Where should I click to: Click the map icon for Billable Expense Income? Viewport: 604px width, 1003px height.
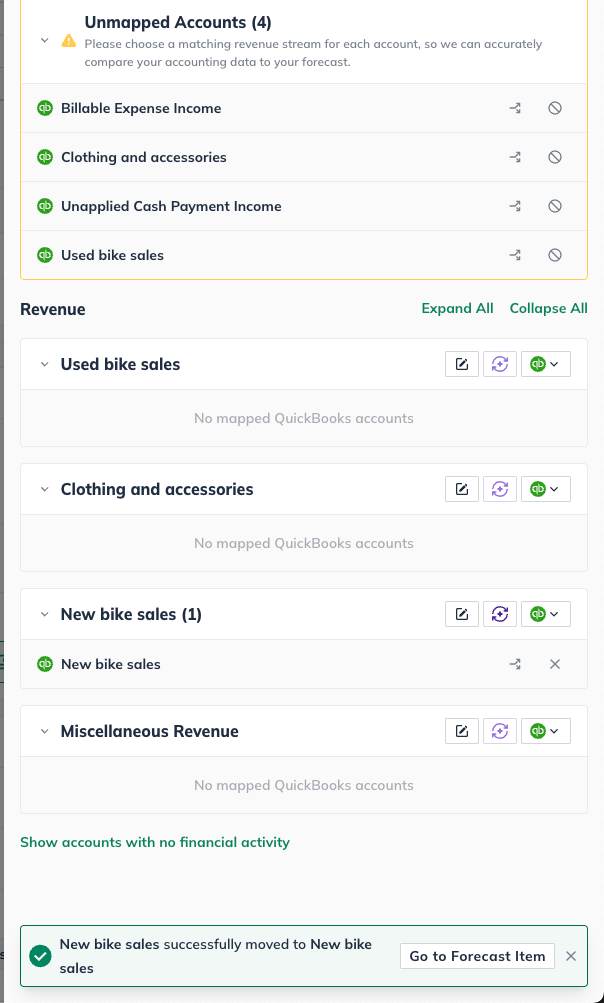tap(516, 108)
